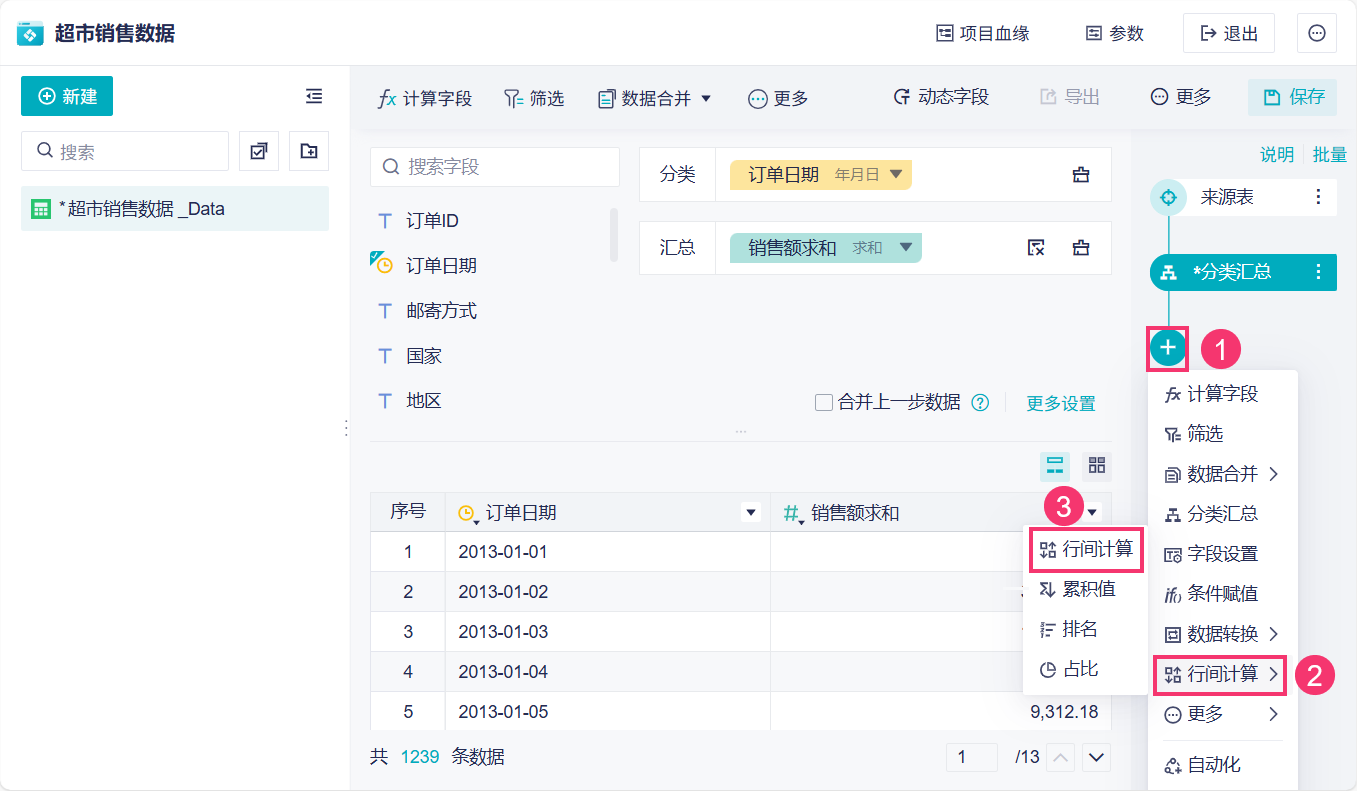Open the 来源表 step options menu
The image size is (1357, 791).
pos(1318,197)
